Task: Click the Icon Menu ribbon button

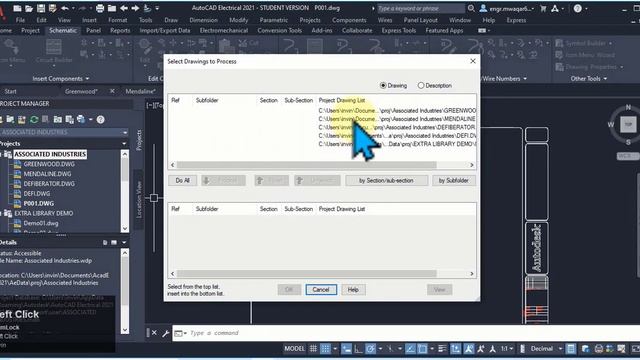Action: coord(11,51)
